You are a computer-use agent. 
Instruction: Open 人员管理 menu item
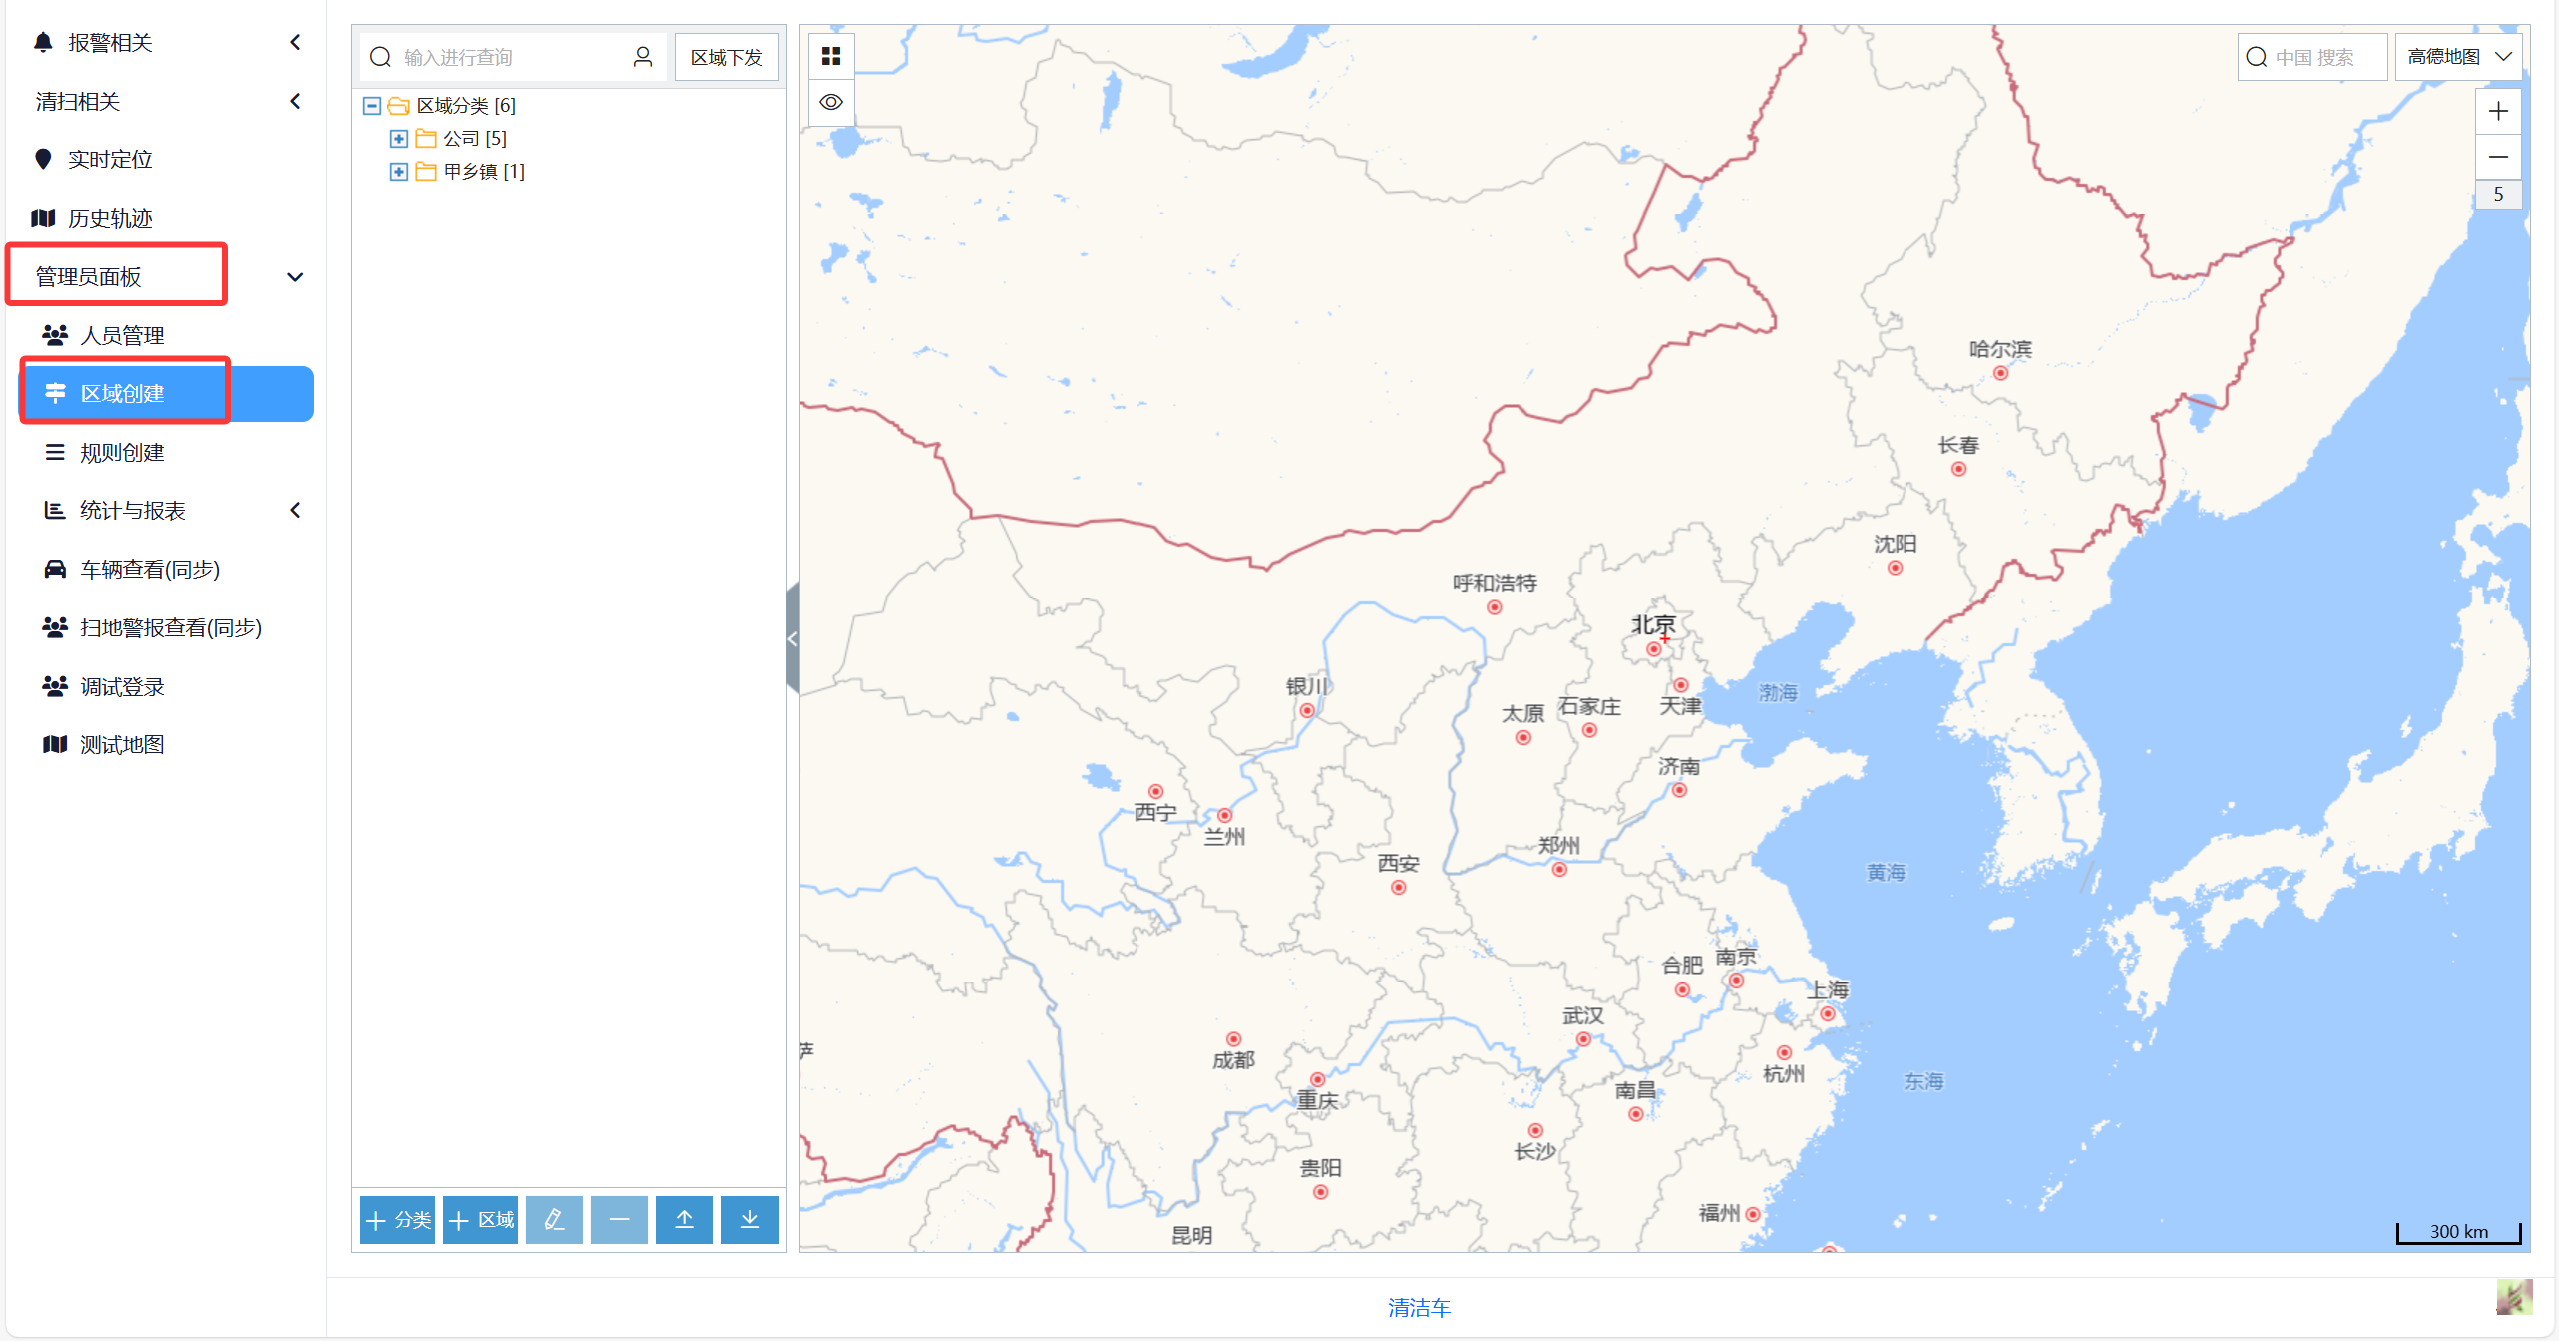pos(122,335)
